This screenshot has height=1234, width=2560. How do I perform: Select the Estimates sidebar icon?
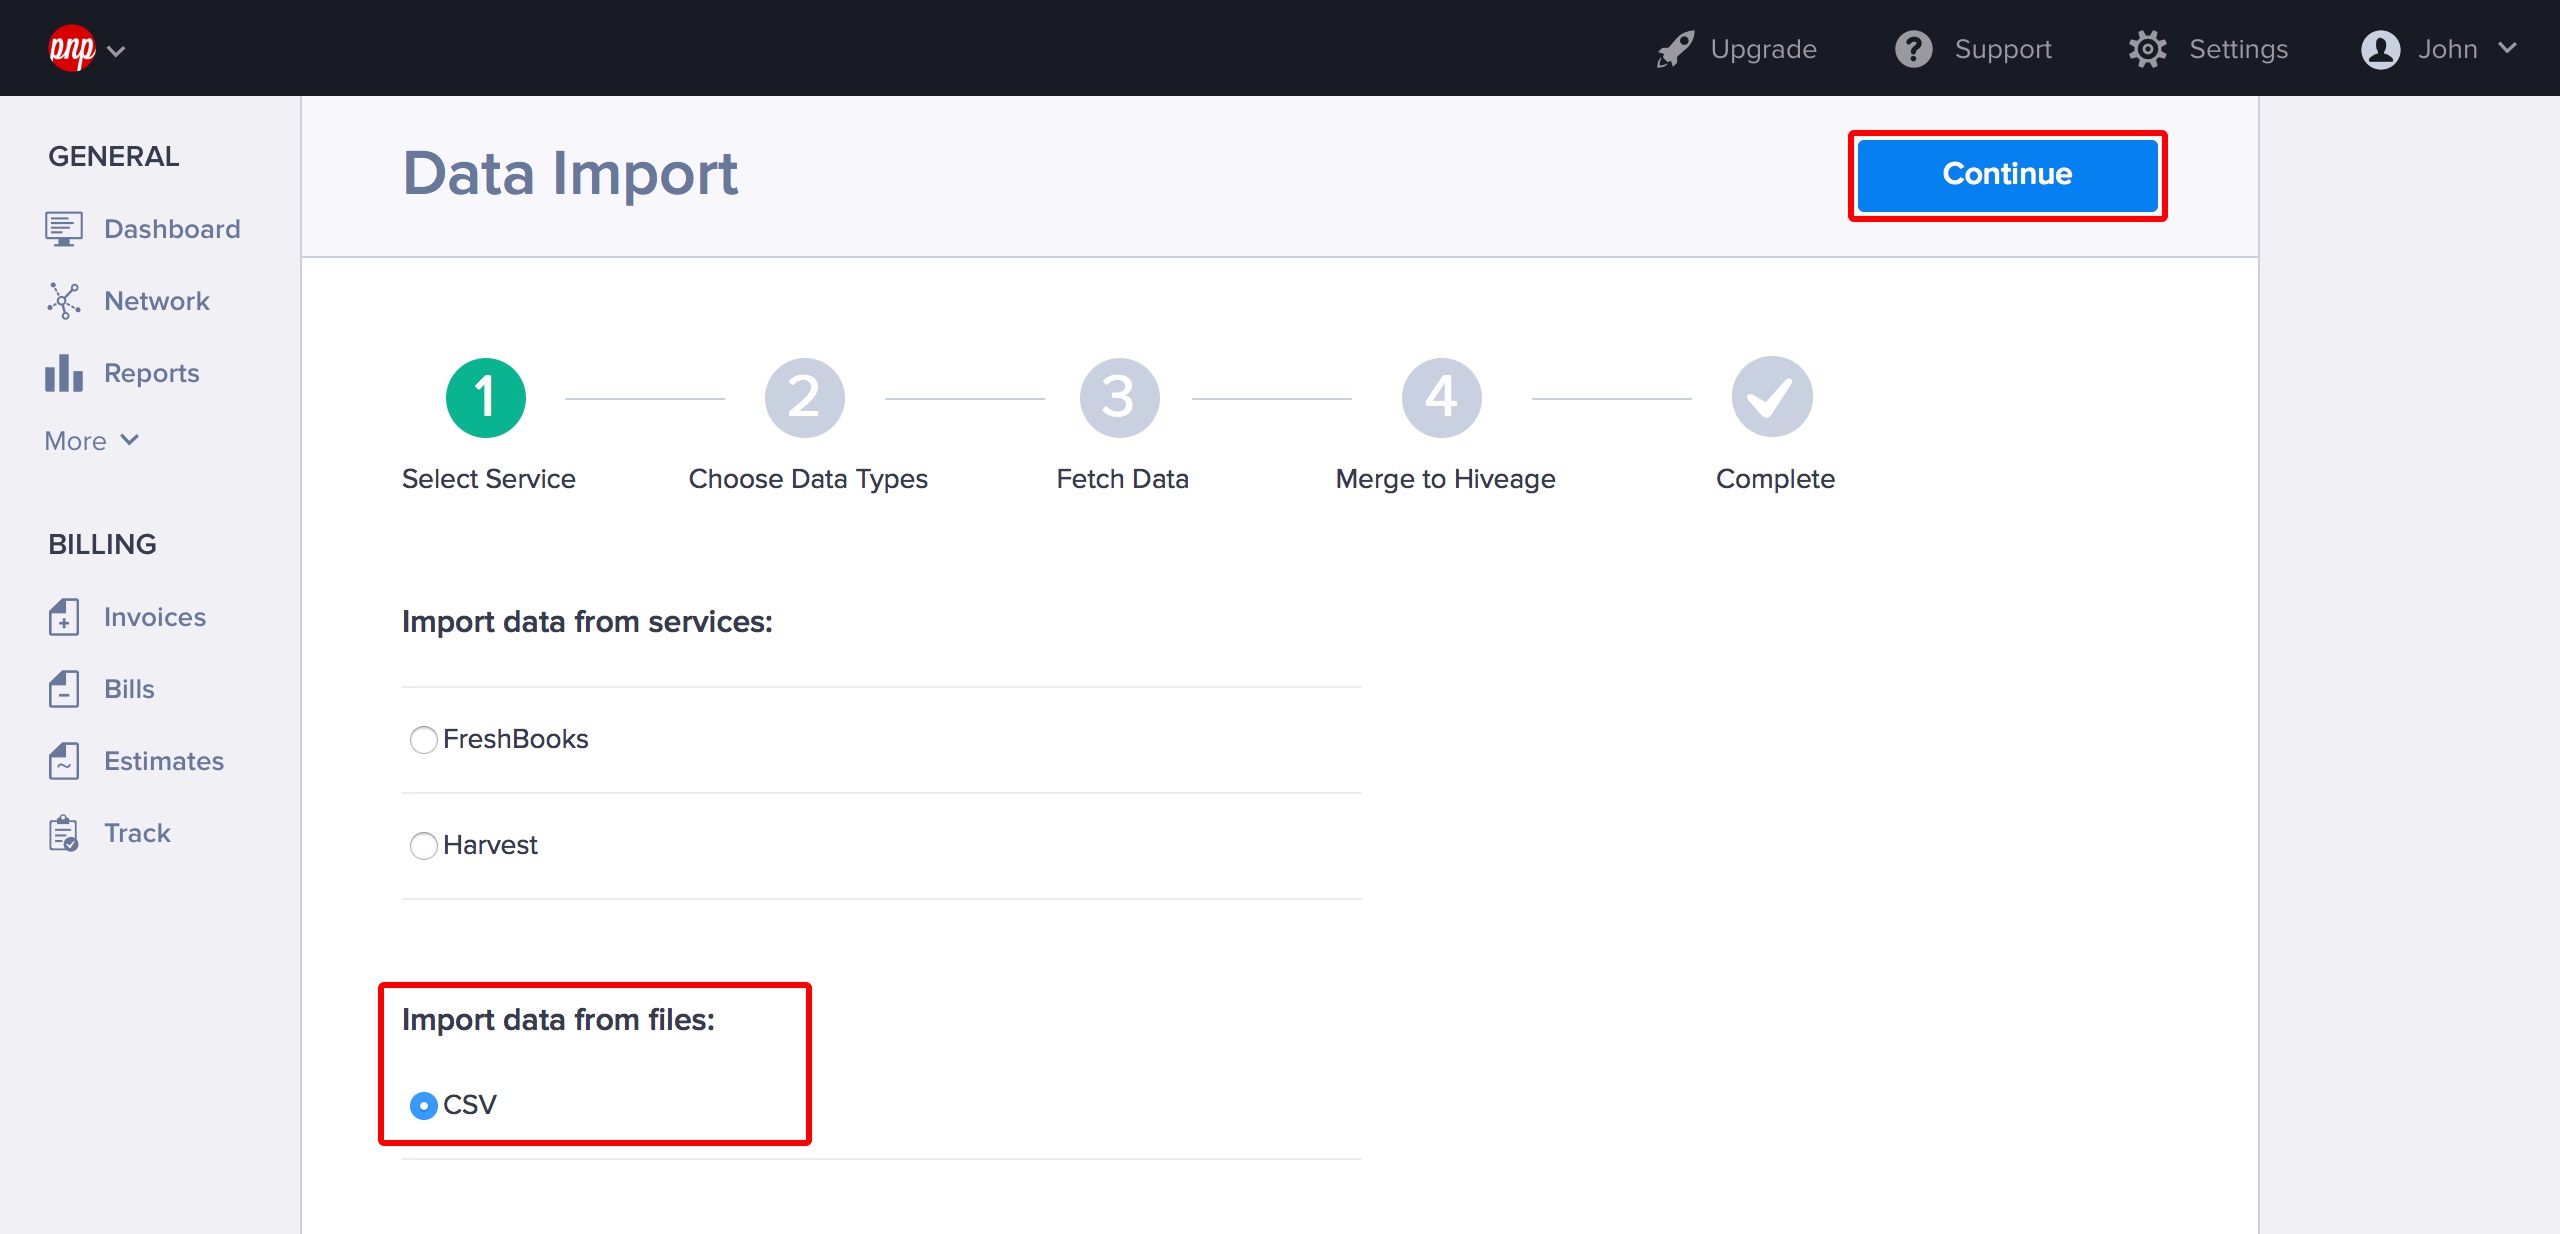pyautogui.click(x=64, y=761)
